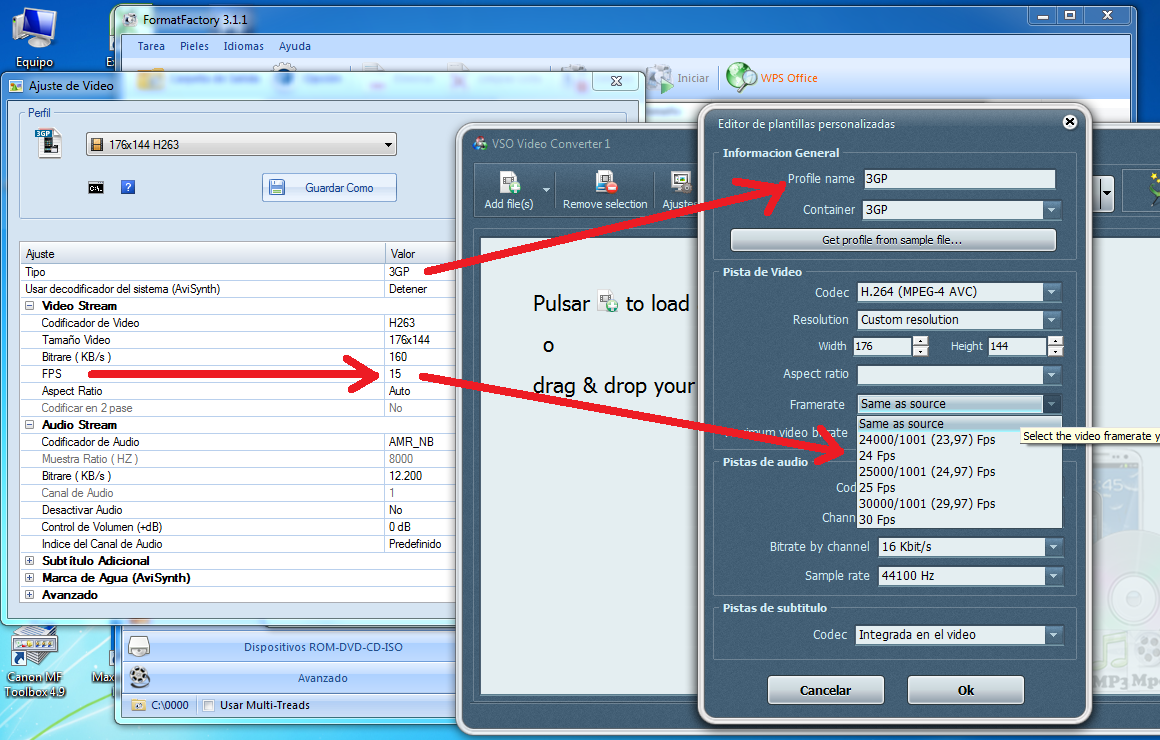This screenshot has height=740, width=1160.
Task: Select the Control de Volumen value 0 dB
Action: (420, 527)
